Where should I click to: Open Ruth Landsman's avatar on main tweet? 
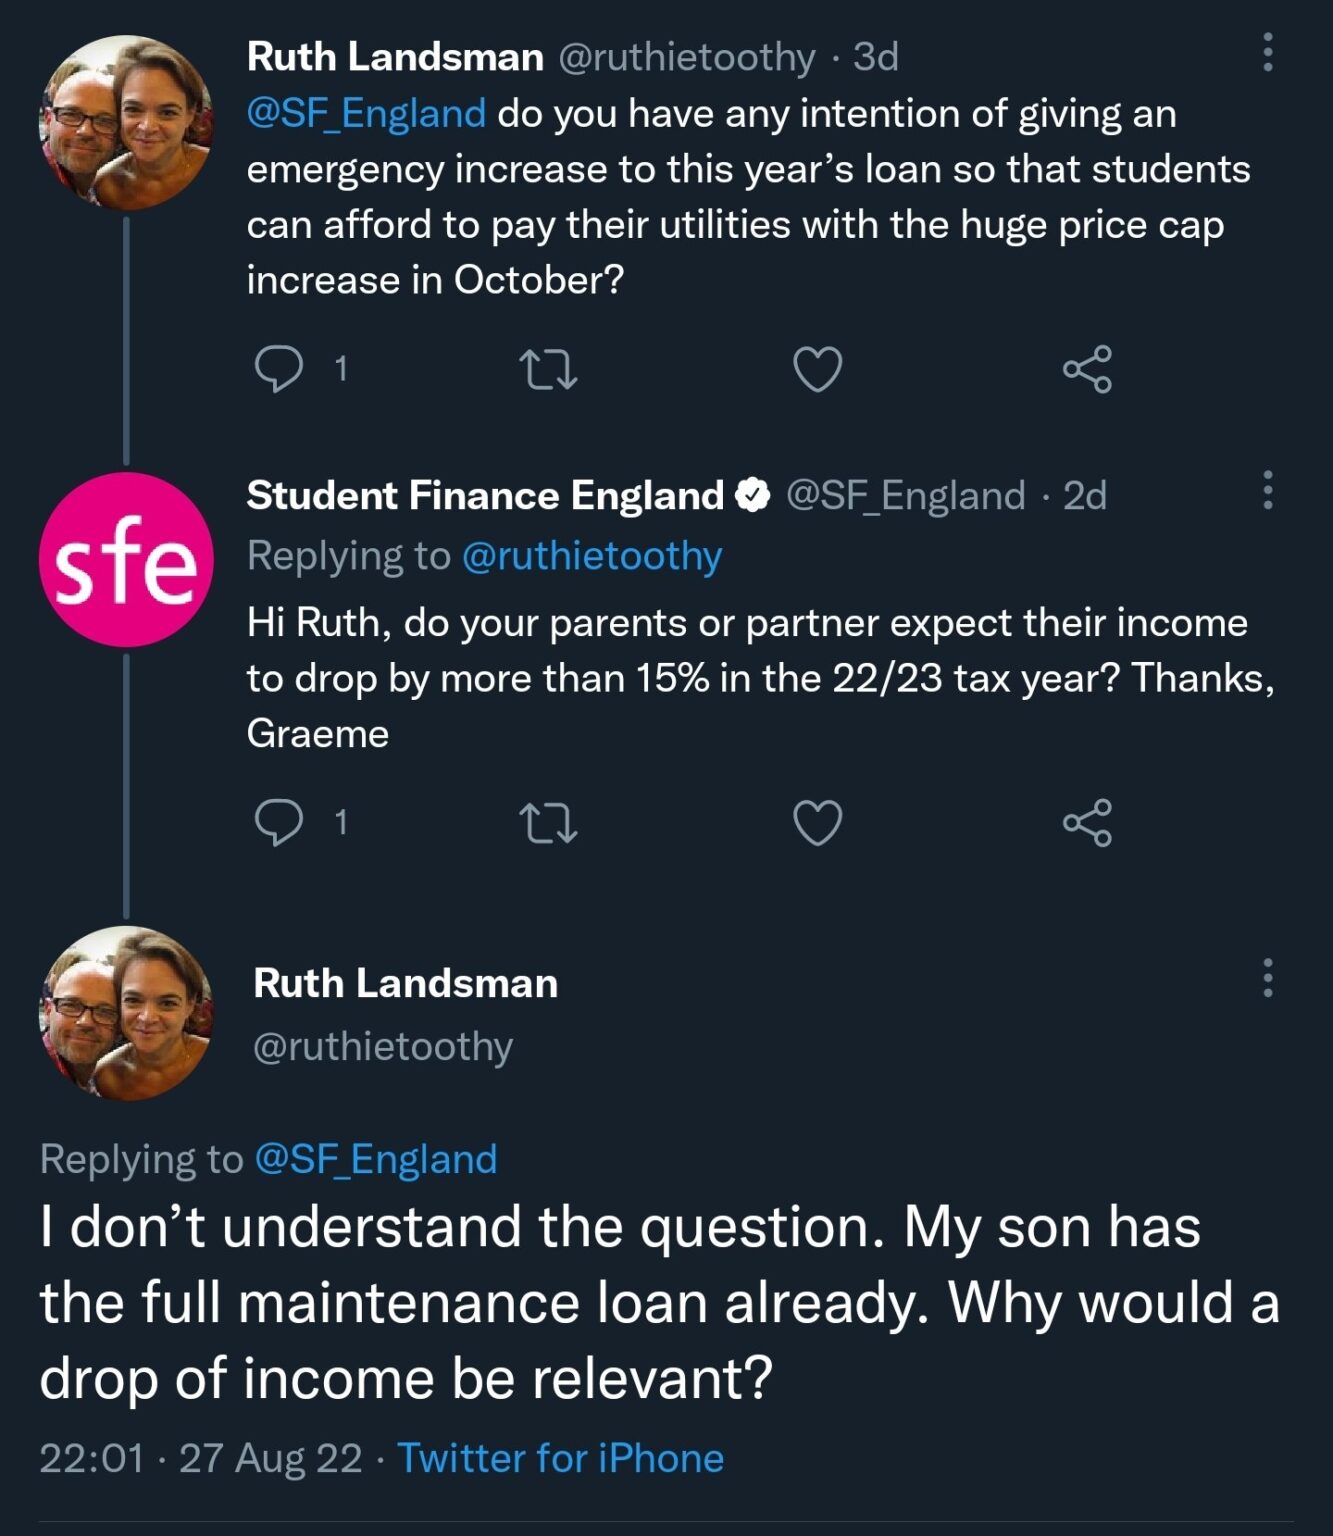click(126, 1013)
